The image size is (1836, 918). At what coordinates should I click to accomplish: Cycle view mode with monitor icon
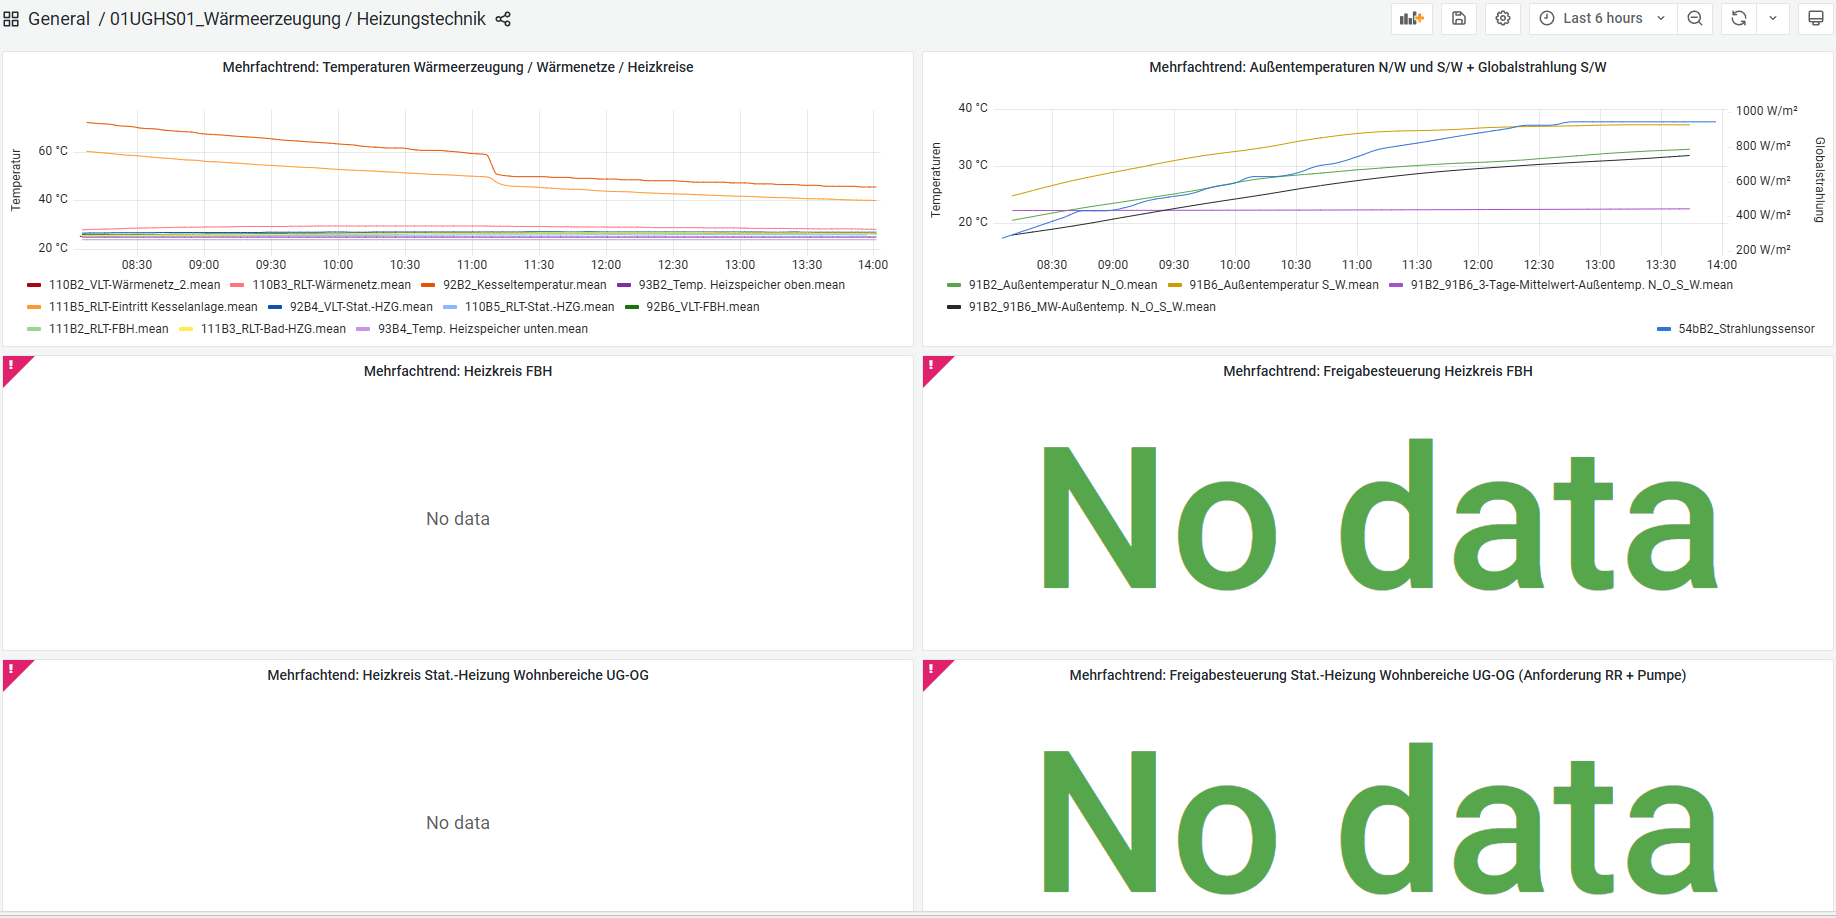tap(1816, 19)
